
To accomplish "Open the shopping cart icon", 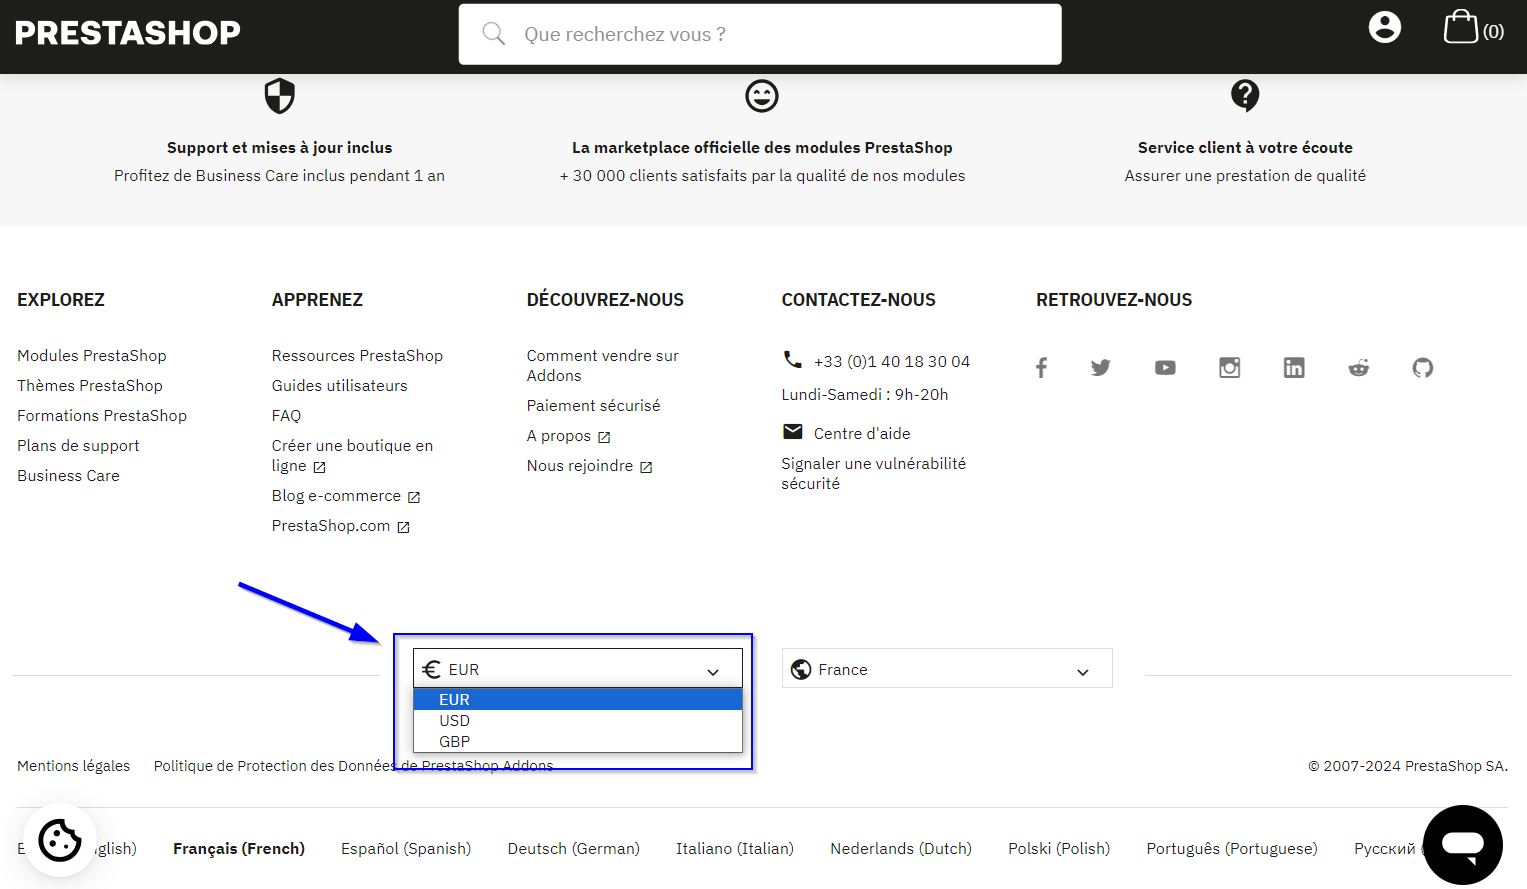I will point(1461,28).
